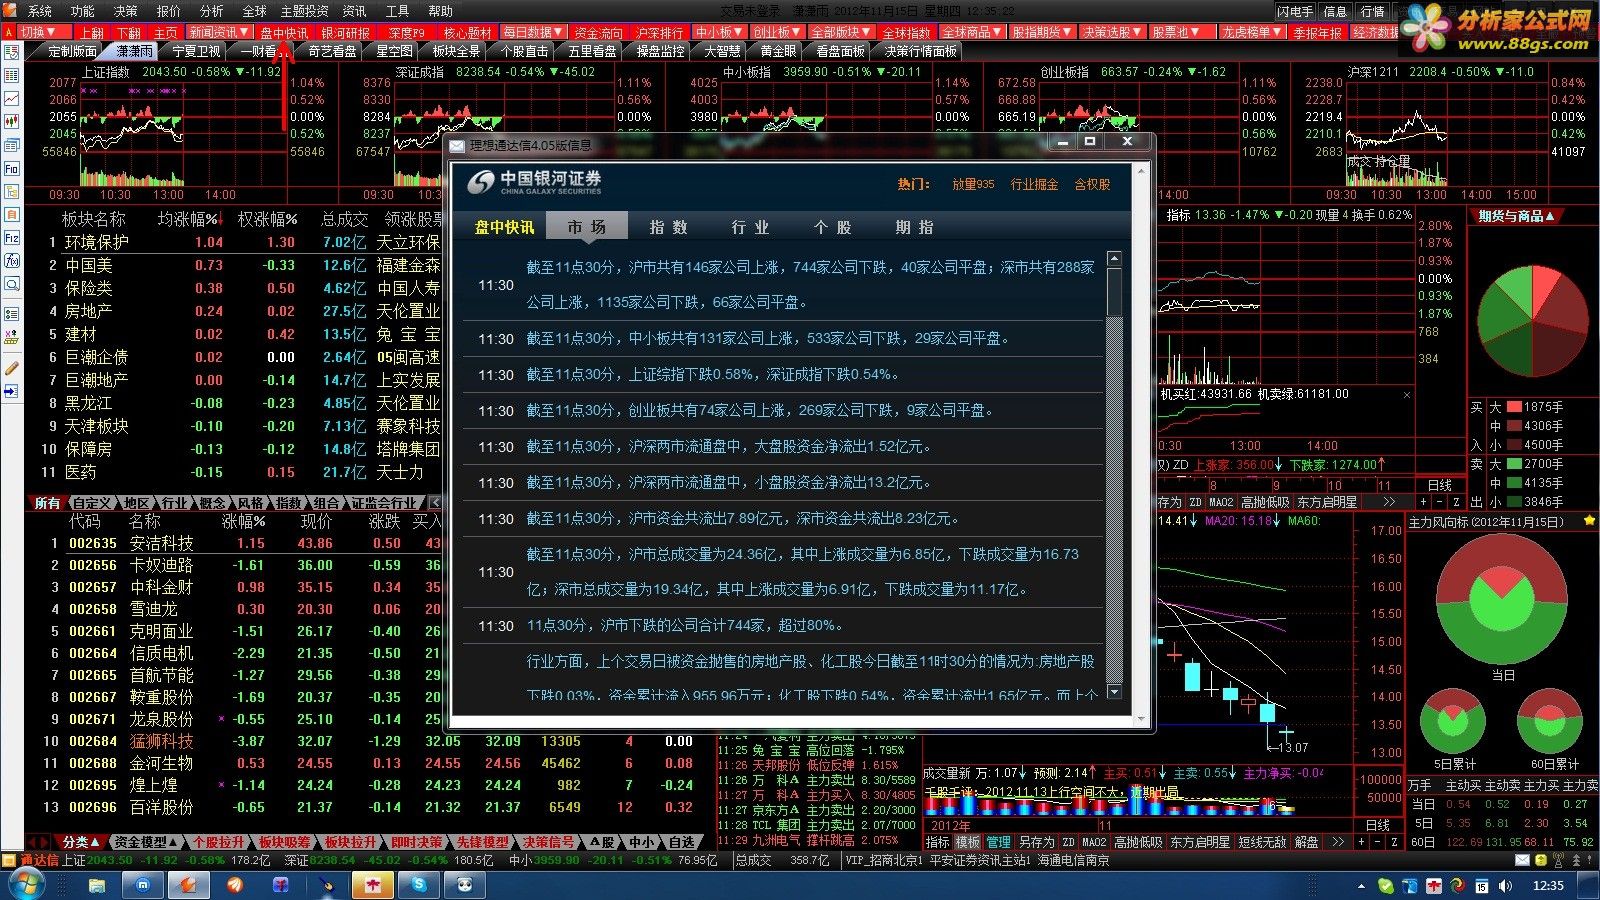Click the line chart icon in left sidebar
This screenshot has height=900, width=1600.
coord(12,99)
